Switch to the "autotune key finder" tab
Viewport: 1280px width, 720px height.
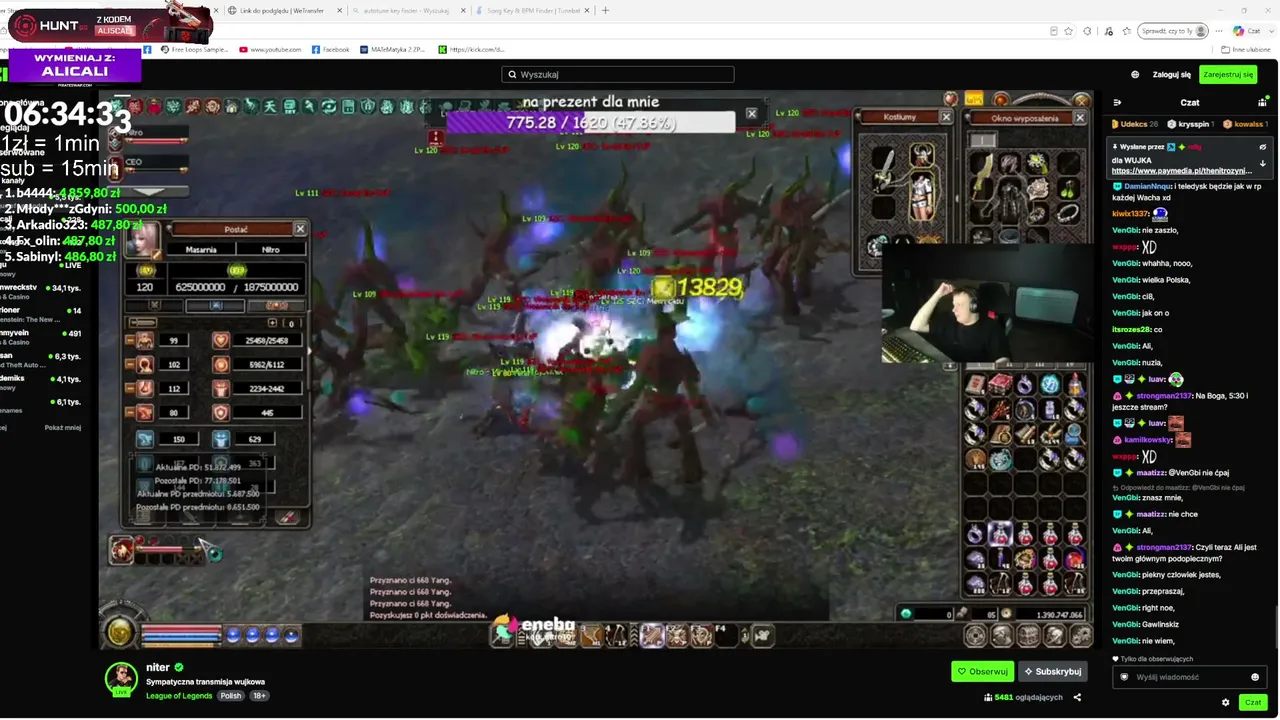(x=406, y=10)
